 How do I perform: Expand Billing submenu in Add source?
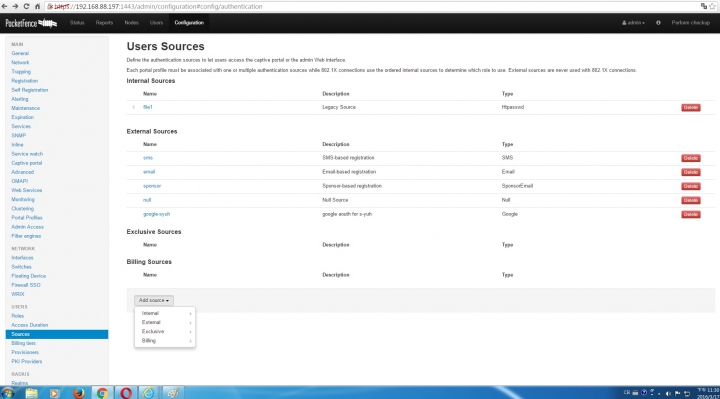[x=165, y=341]
